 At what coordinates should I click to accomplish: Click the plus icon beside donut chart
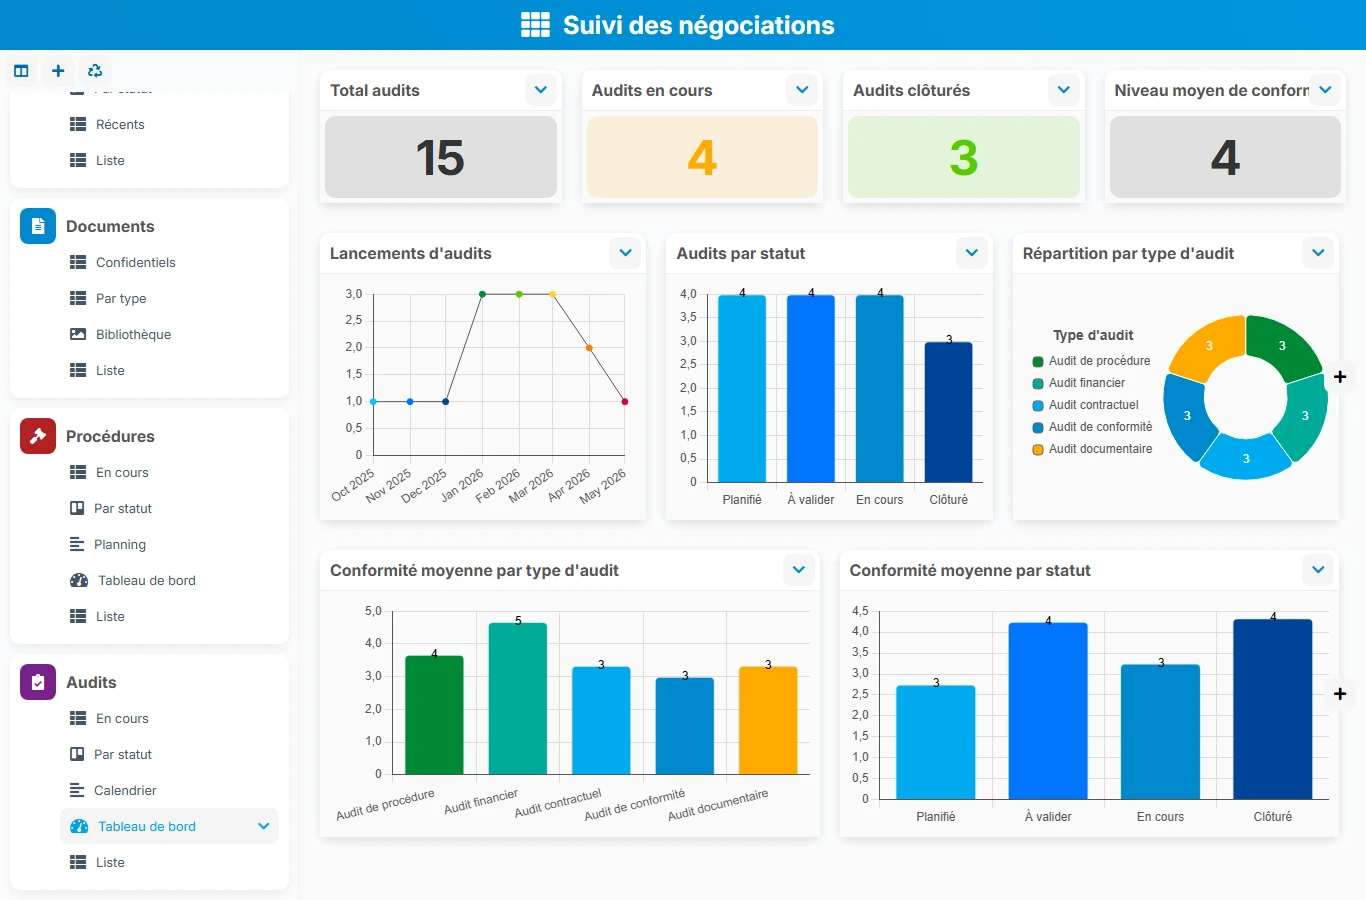click(1340, 377)
